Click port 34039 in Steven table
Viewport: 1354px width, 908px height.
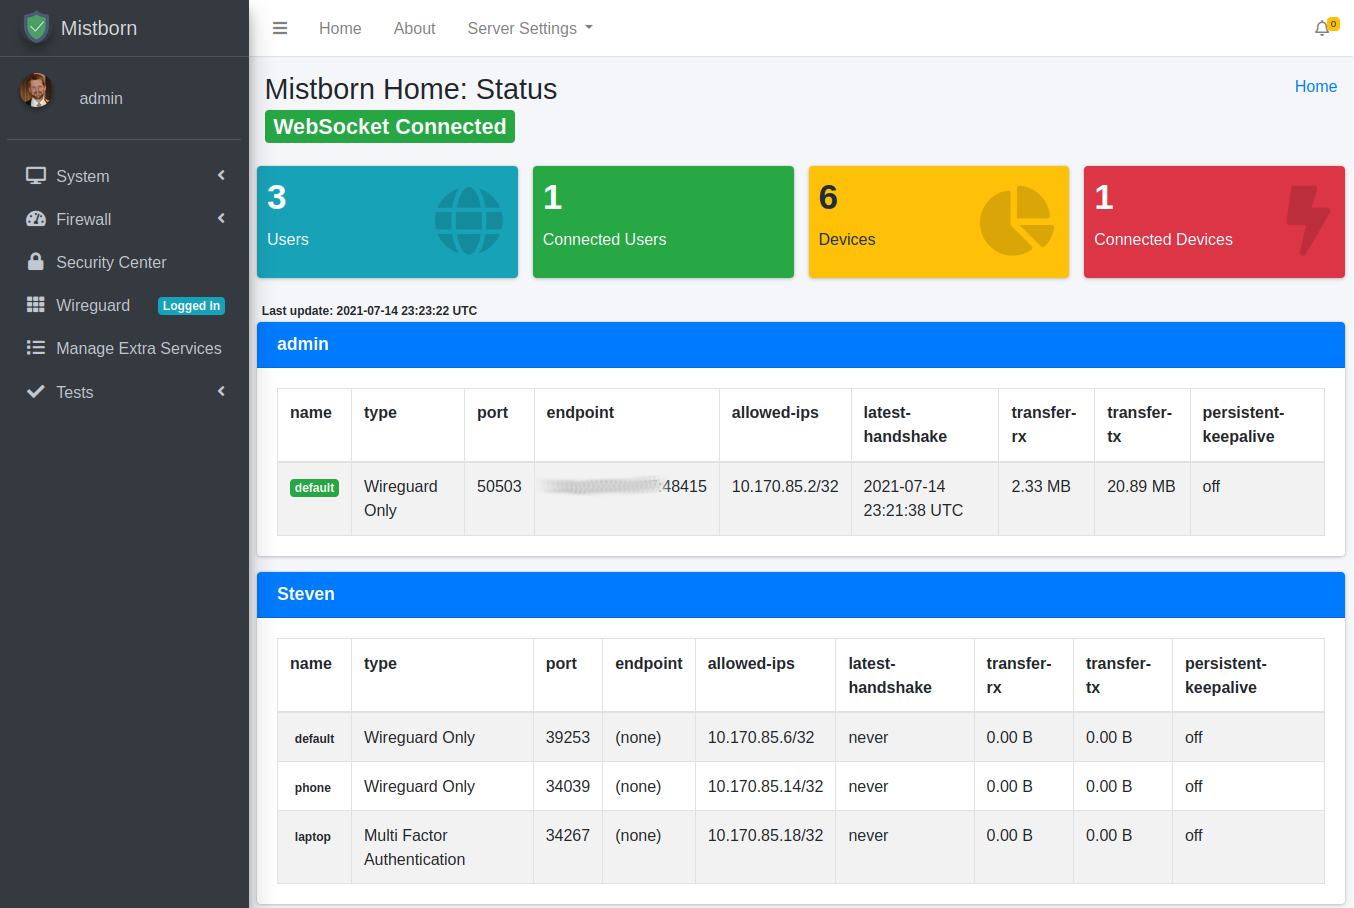(x=568, y=787)
